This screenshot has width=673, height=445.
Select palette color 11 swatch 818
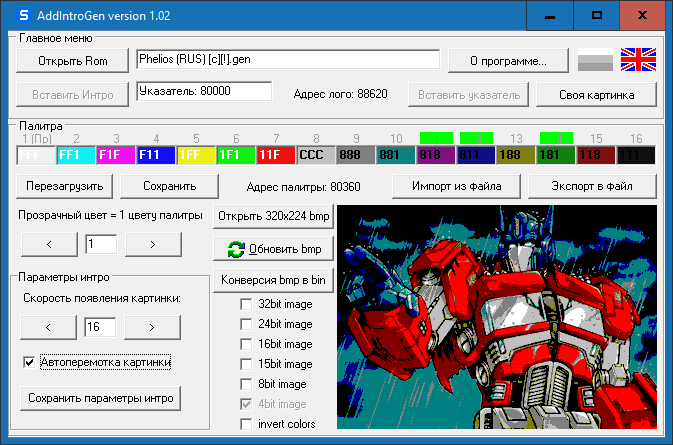pyautogui.click(x=436, y=155)
